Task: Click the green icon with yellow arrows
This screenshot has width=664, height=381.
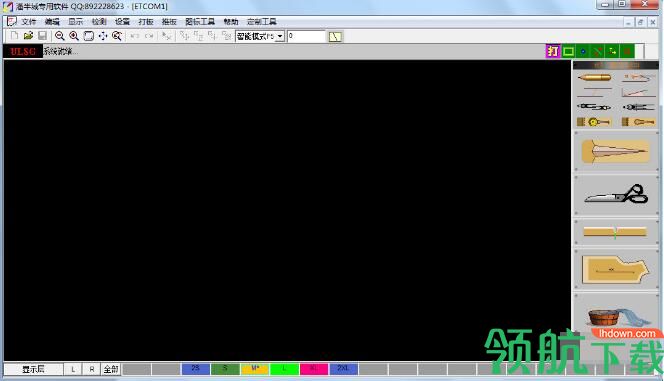Action: 612,52
